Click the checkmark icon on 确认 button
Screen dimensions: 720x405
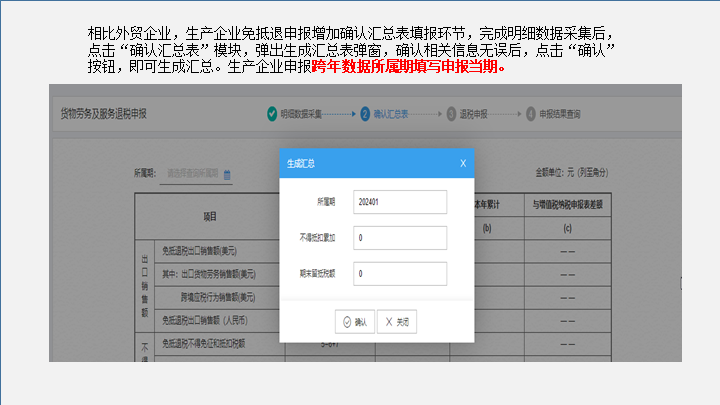347,322
